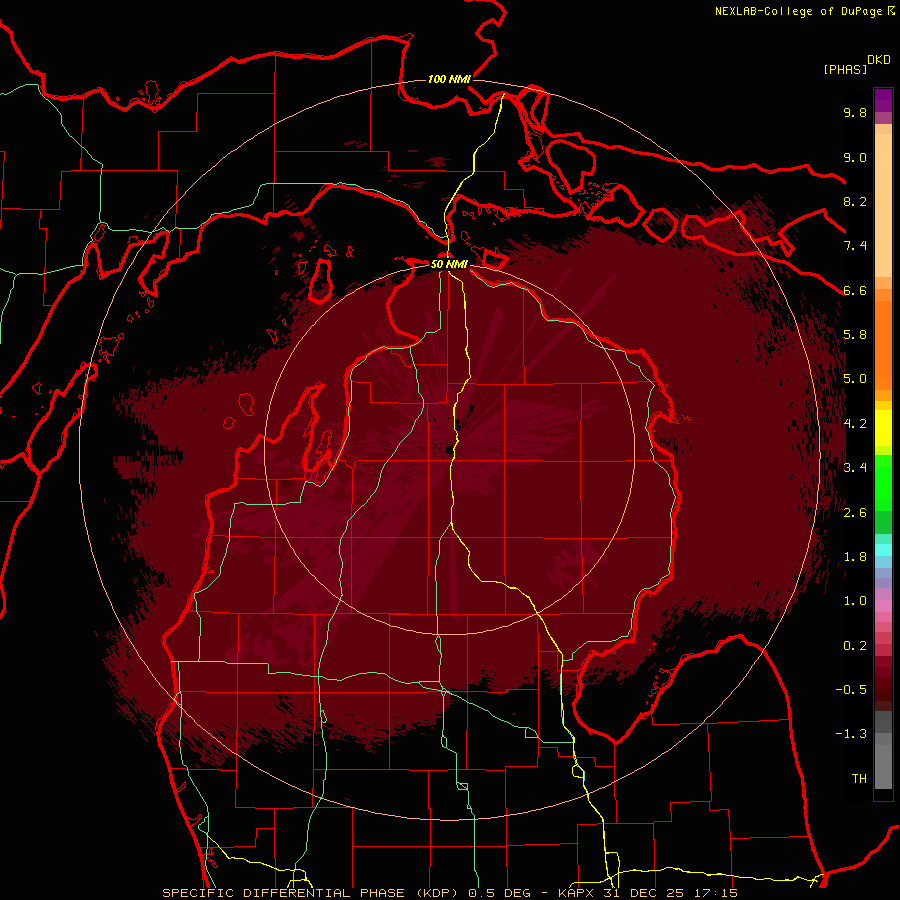Pick the bright green legend swatch
Viewport: 900px width, 900px height.
click(883, 482)
